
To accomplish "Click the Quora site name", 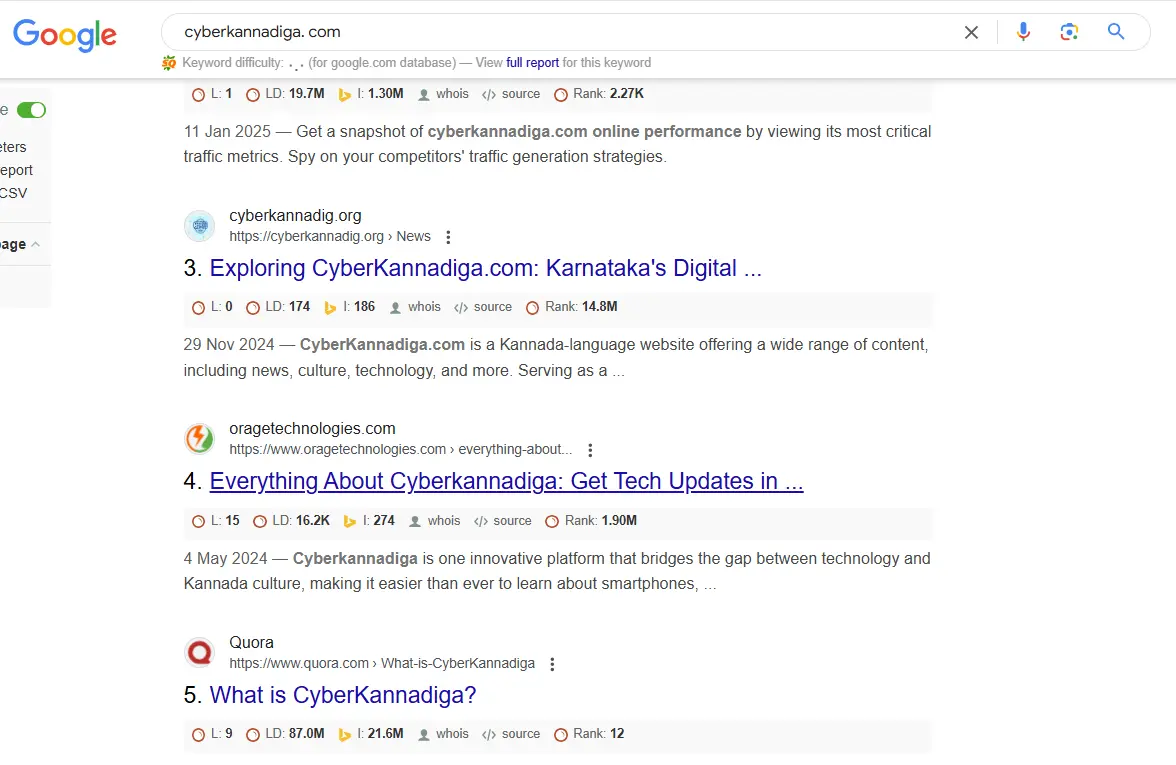I will tap(251, 642).
